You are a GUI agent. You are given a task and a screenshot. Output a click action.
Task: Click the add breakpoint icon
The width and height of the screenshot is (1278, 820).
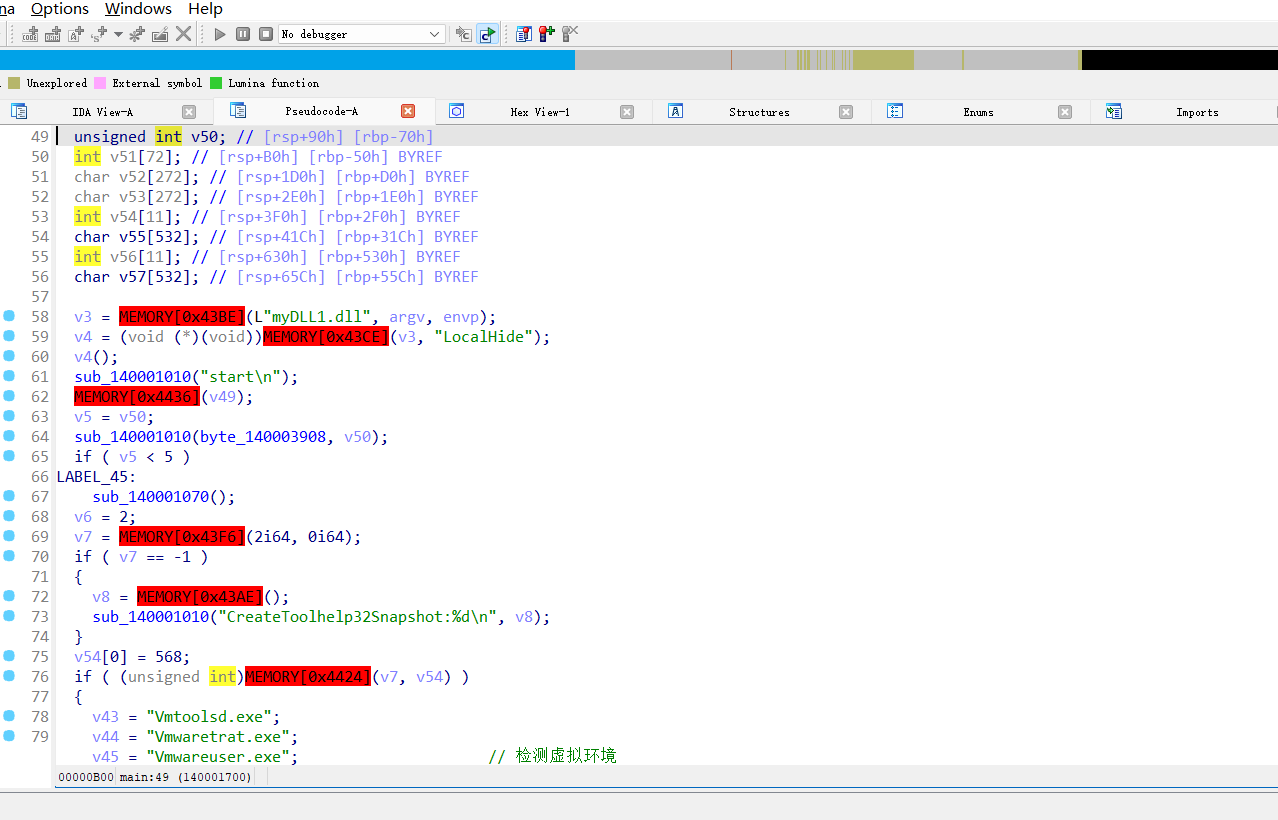[x=546, y=34]
